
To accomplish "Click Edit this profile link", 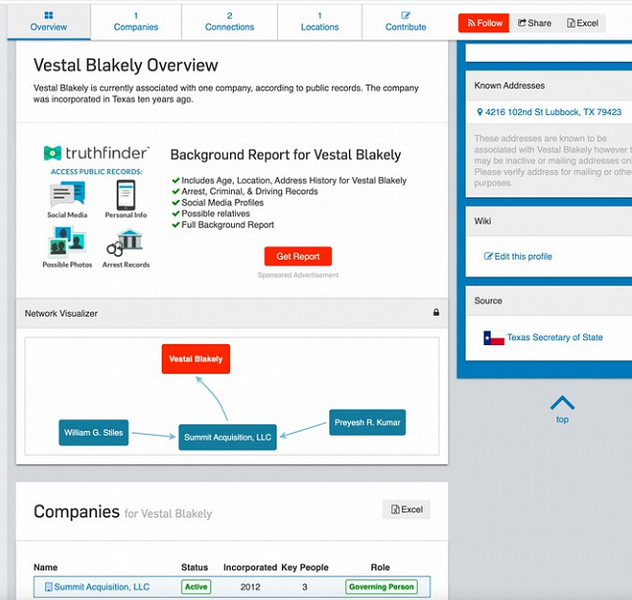I will (x=523, y=256).
